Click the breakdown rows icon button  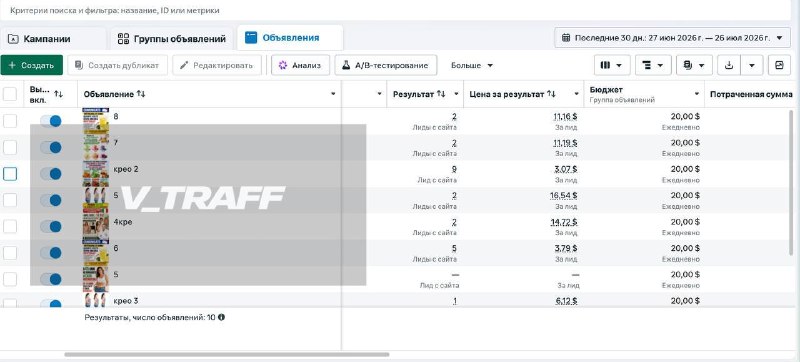pos(653,65)
